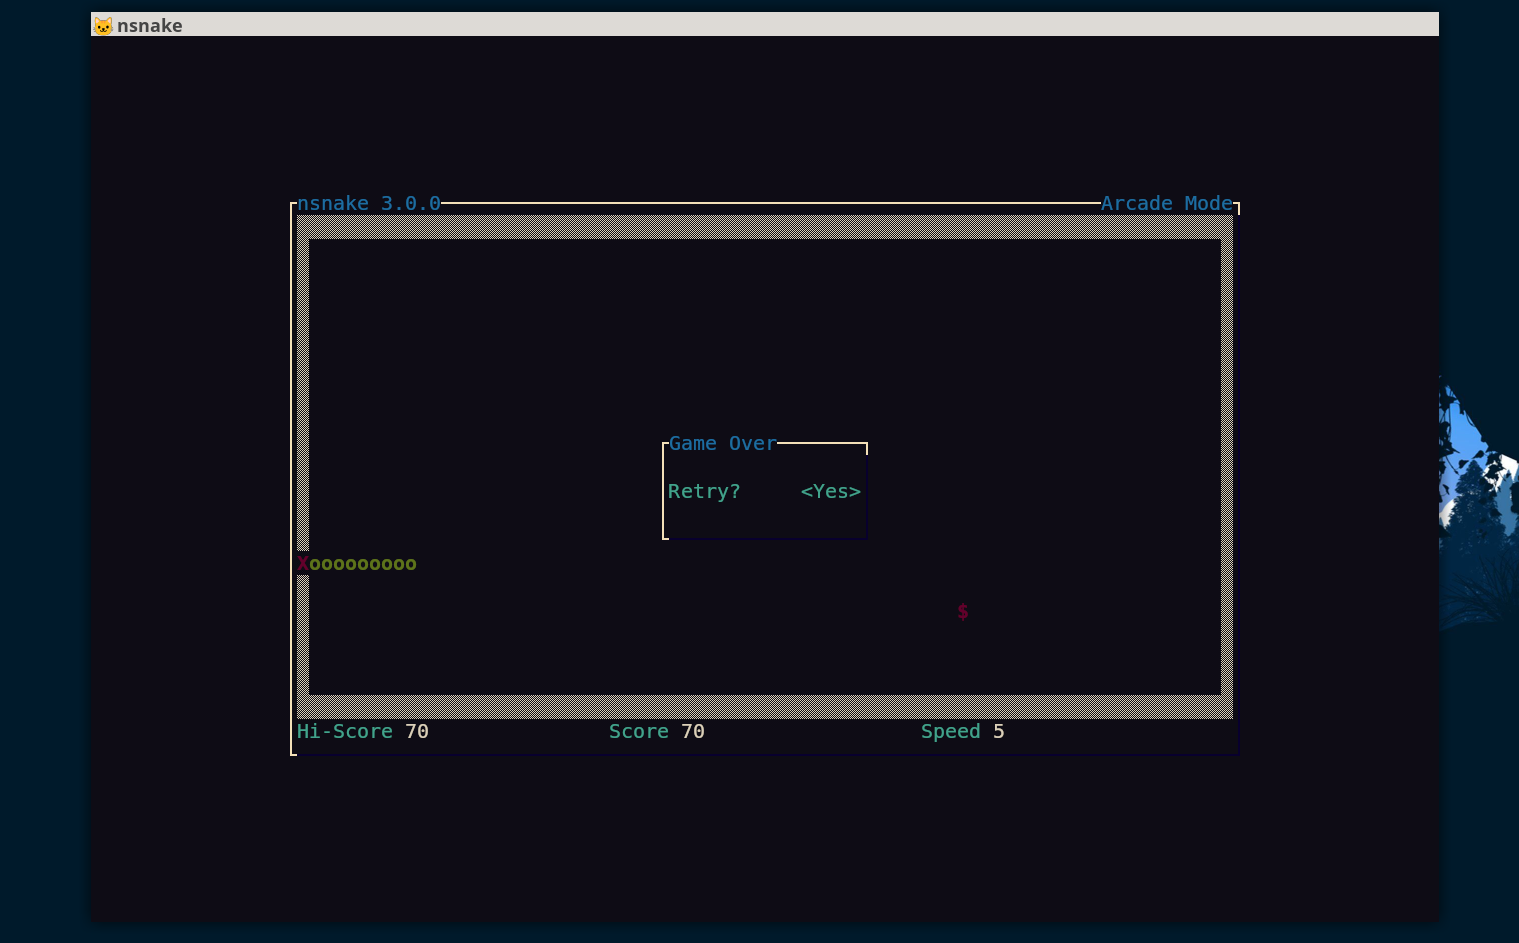Screen dimensions: 1519x943
Task: Click the 'Arcade Mode' label
Action: pos(1167,203)
